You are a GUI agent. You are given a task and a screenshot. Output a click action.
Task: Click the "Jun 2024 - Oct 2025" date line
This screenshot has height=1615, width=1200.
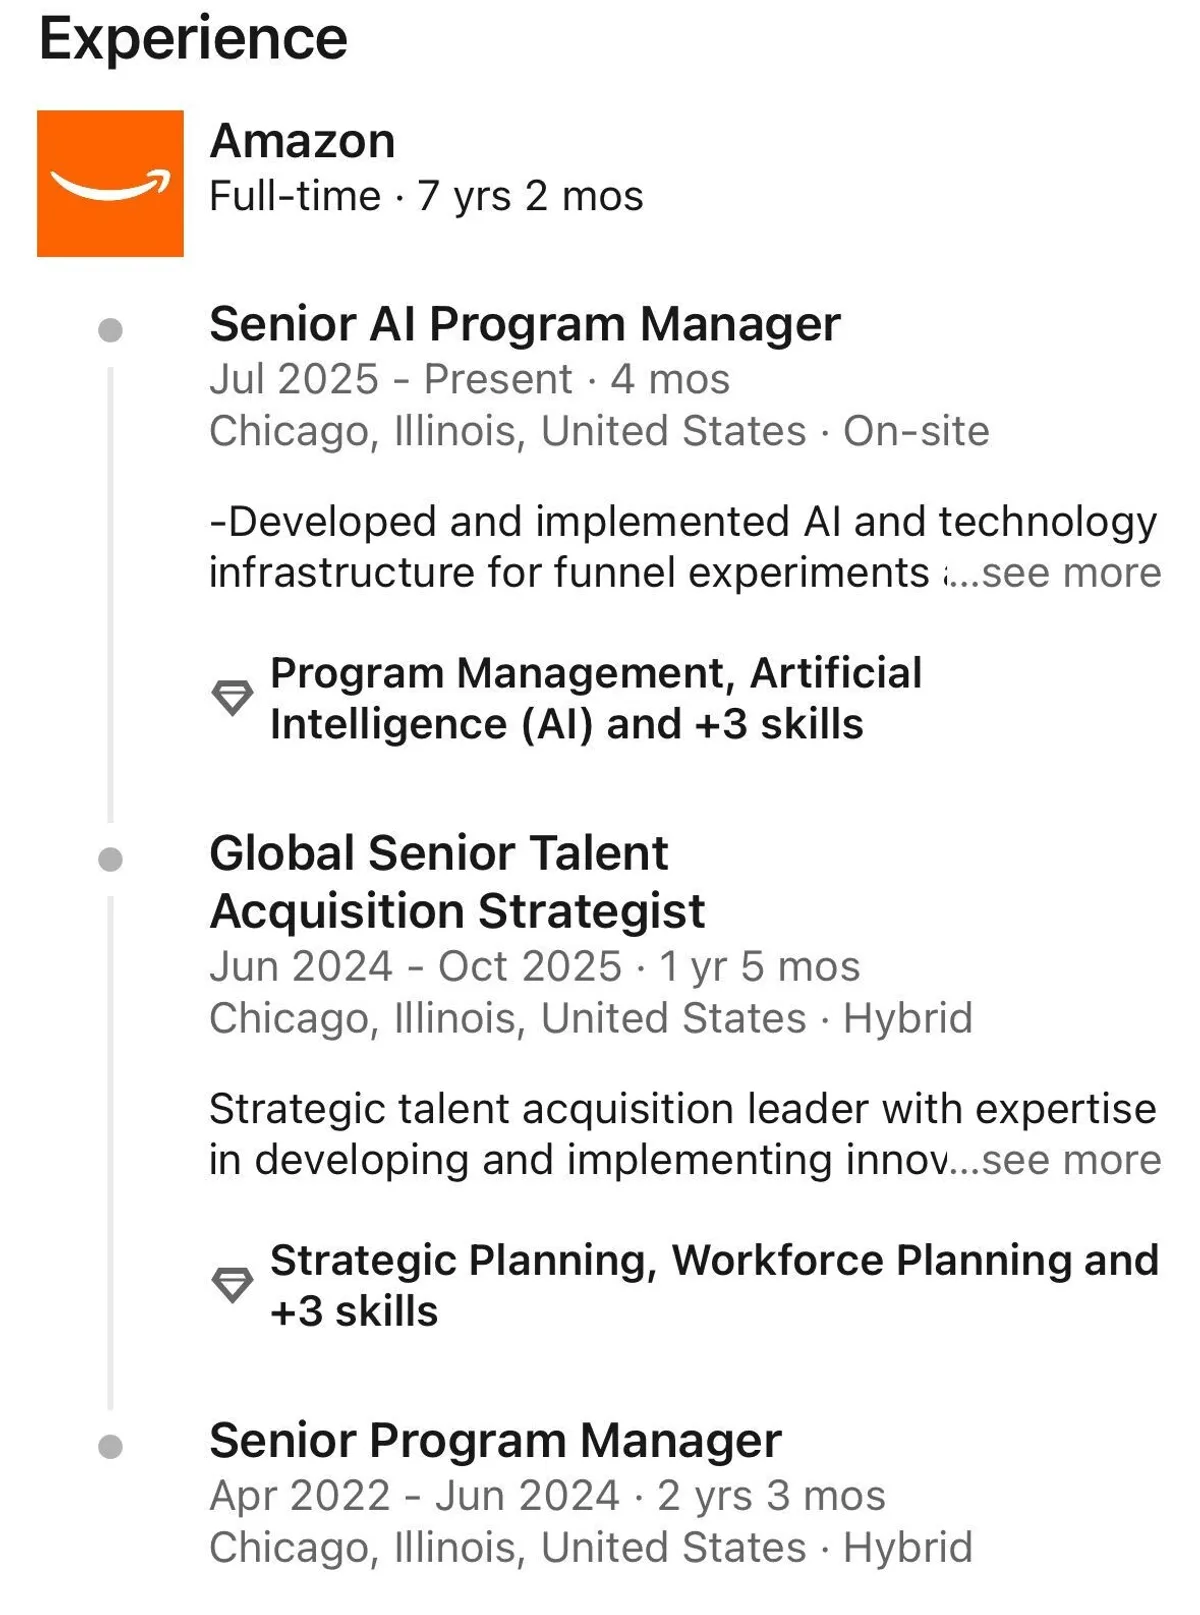pos(534,967)
